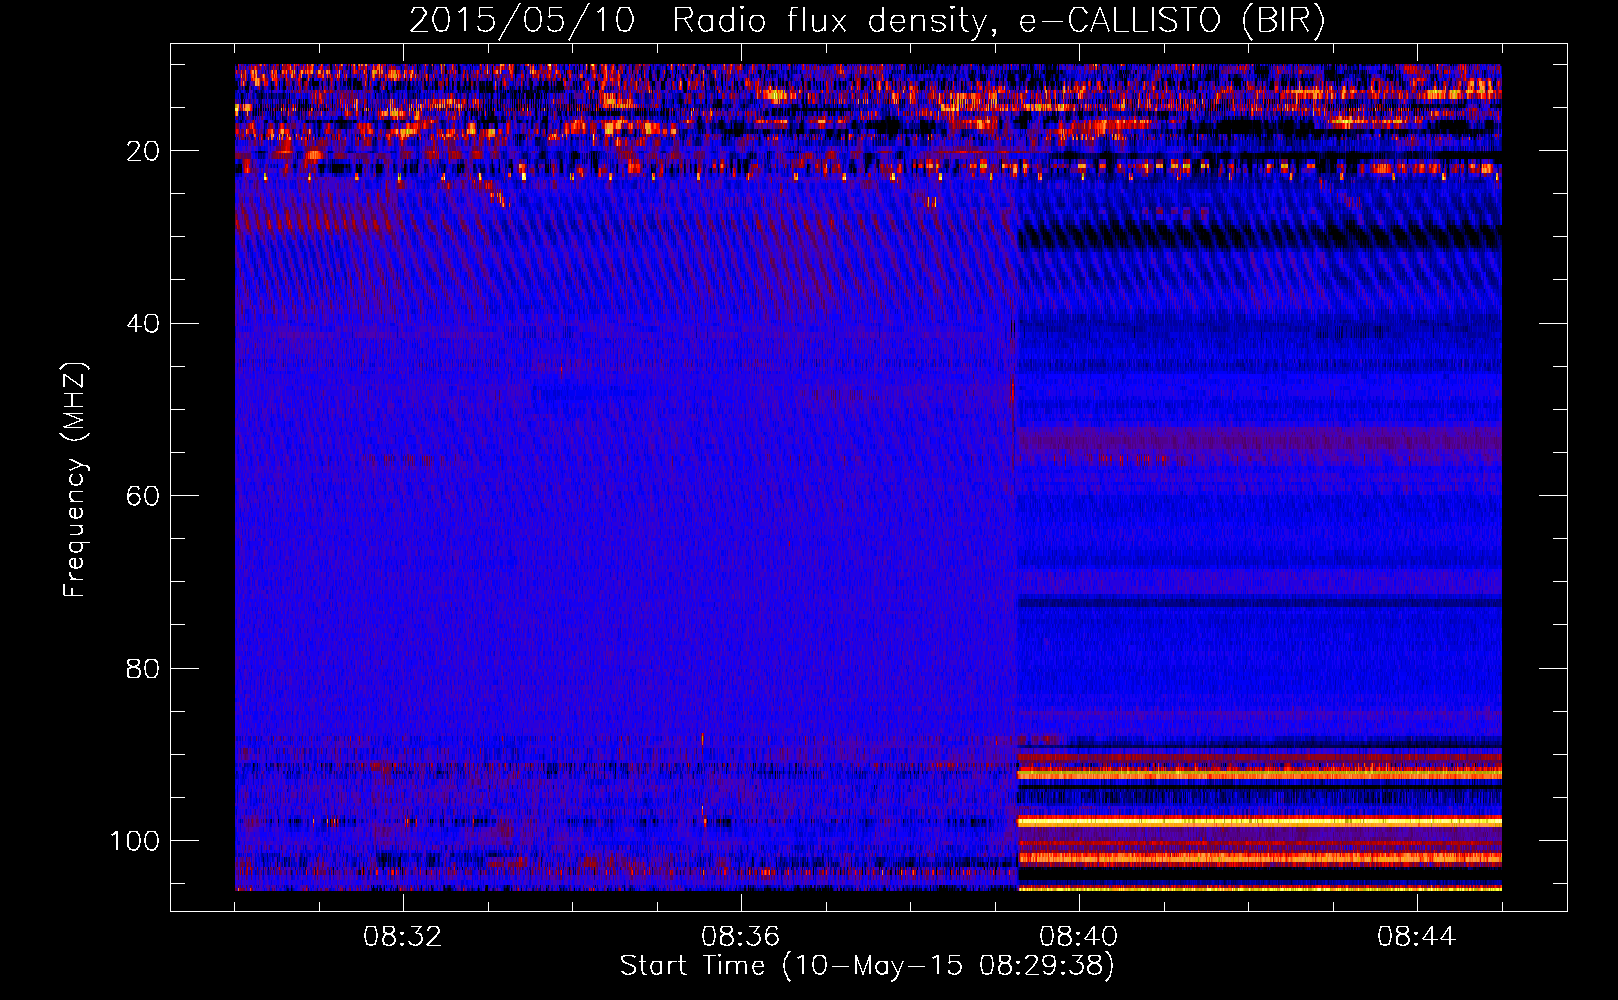Select the 08:36 time tick label

741,936
